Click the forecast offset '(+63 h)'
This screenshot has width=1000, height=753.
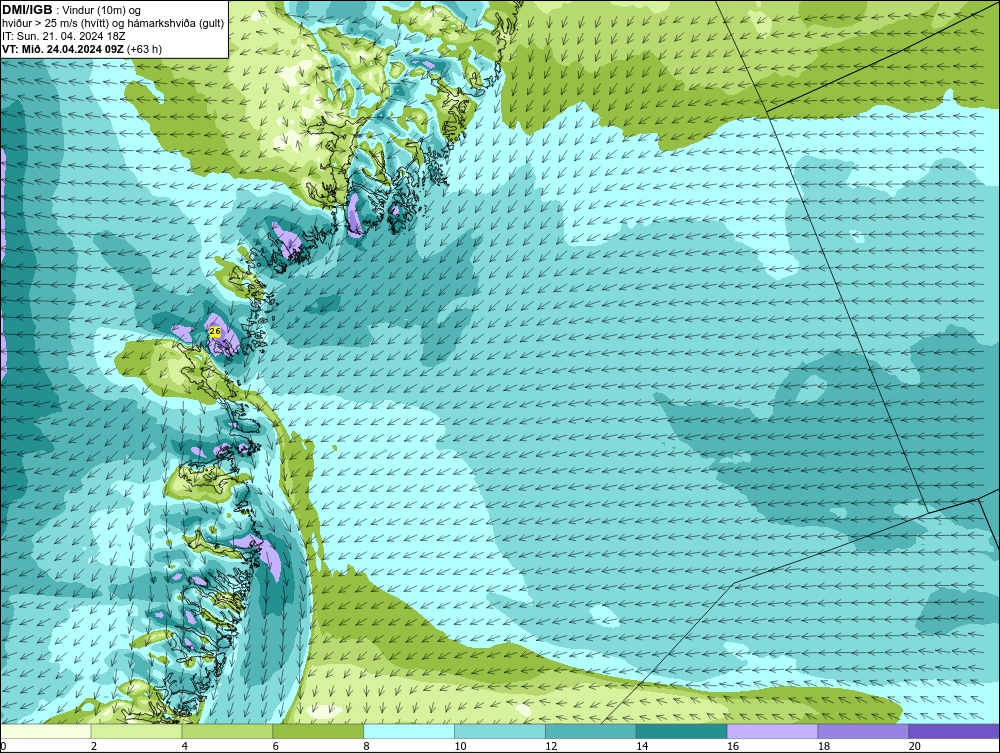pos(144,49)
